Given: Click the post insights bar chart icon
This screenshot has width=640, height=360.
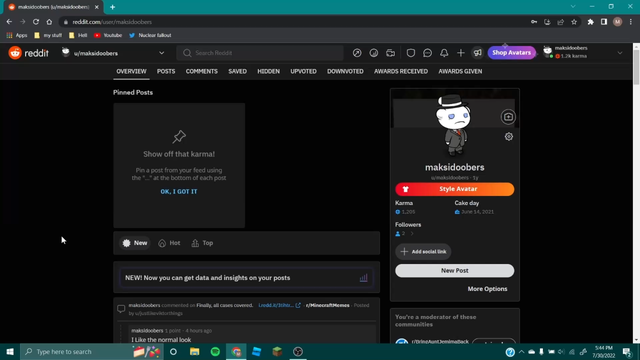Looking at the screenshot, I should [x=363, y=278].
